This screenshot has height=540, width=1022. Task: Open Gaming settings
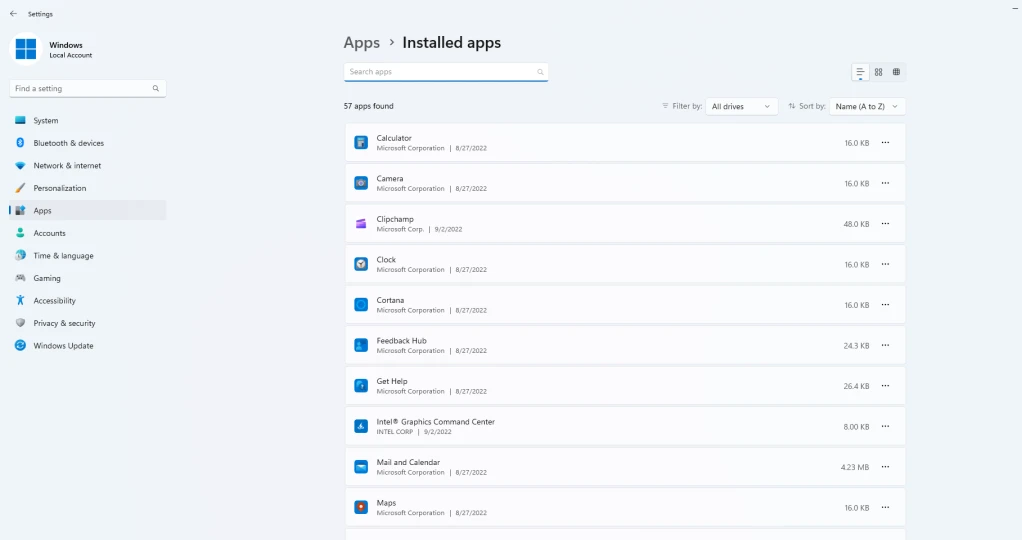coord(88,278)
